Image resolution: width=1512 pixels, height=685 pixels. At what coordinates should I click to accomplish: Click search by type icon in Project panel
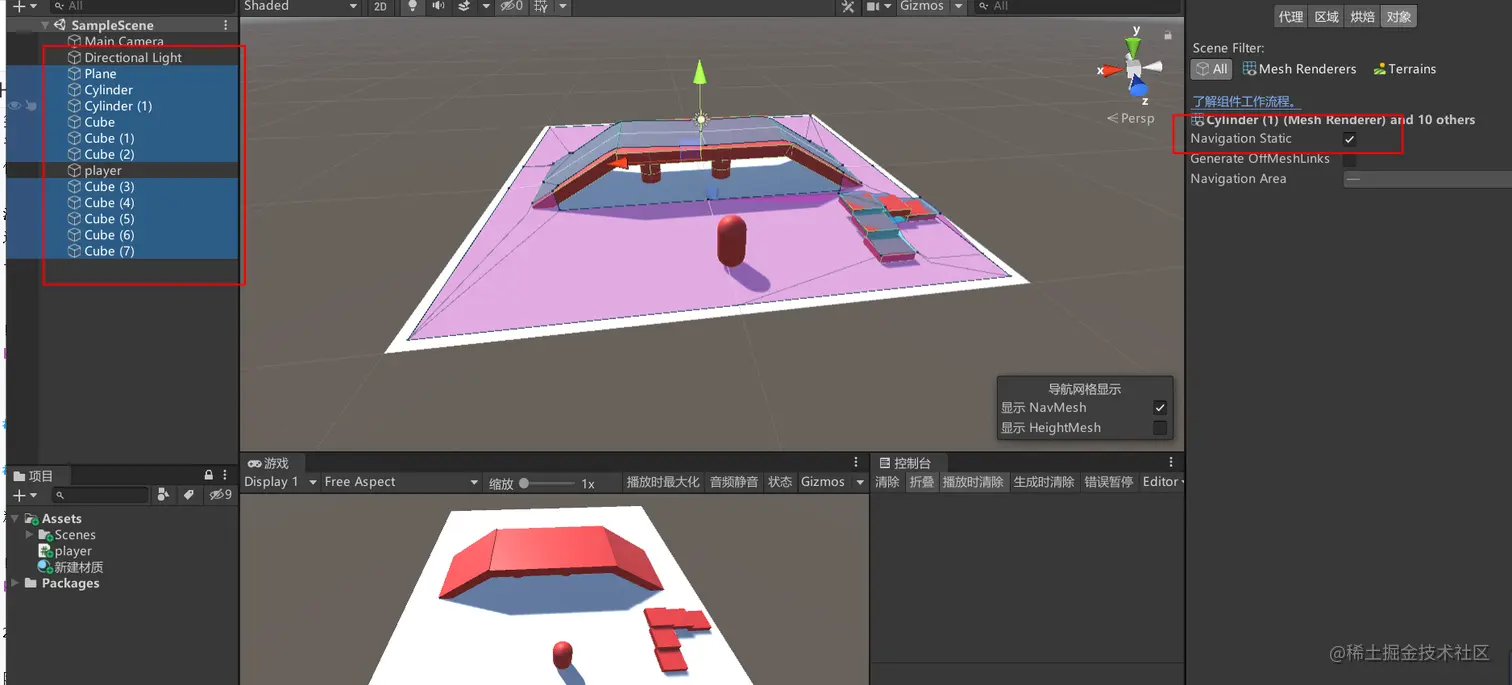point(165,495)
